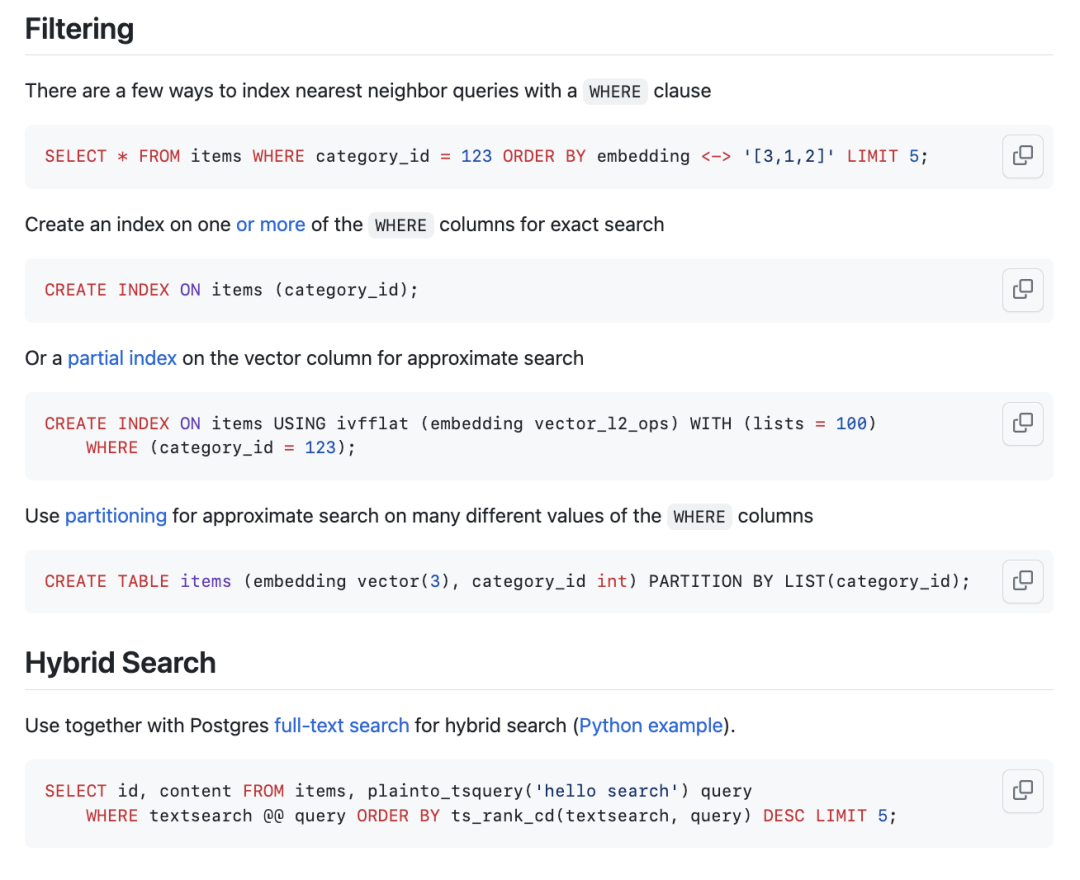This screenshot has width=1080, height=880.
Task: Open the "or more" link
Action: click(270, 224)
